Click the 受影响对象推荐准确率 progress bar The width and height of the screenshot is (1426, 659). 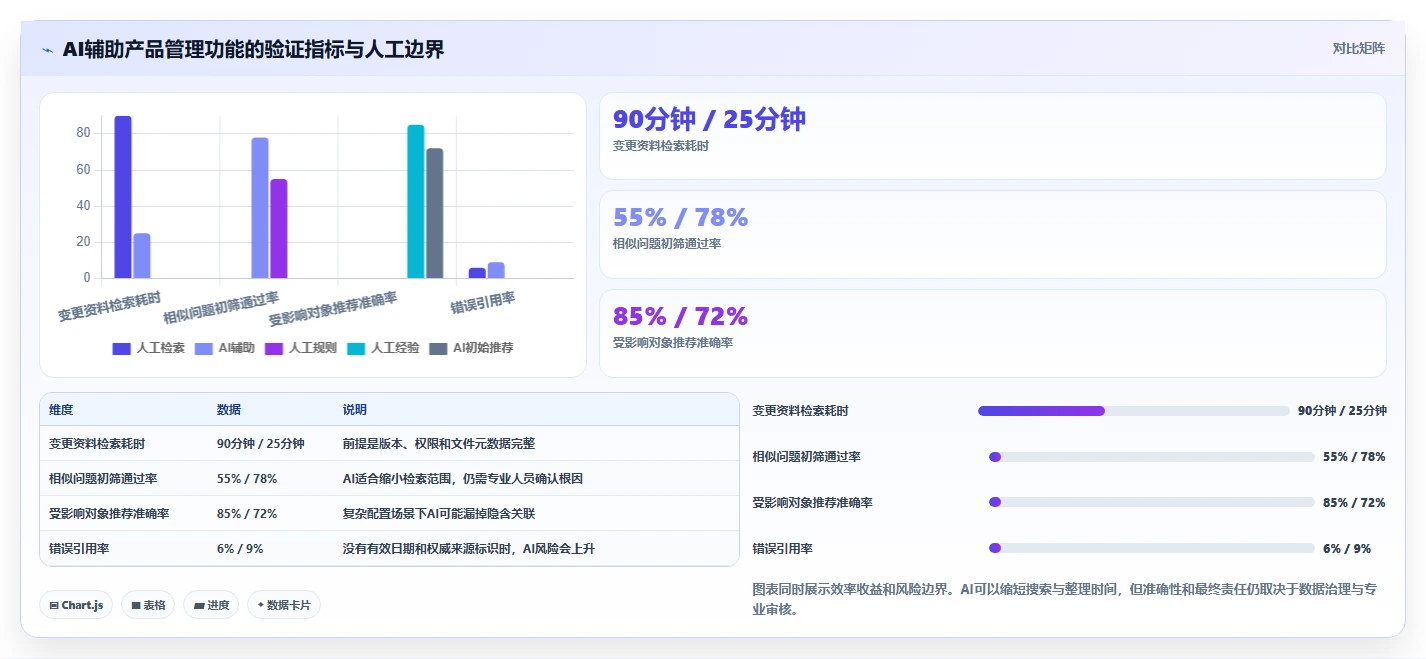(x=1151, y=503)
